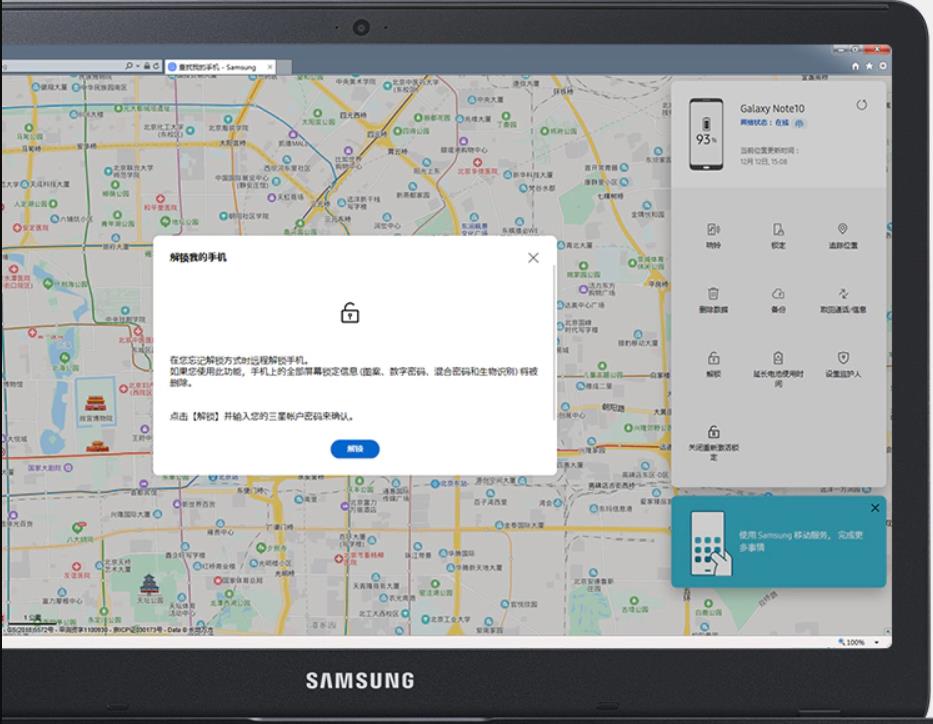Click the Galaxy Note10 device name
The image size is (933, 724).
[772, 108]
